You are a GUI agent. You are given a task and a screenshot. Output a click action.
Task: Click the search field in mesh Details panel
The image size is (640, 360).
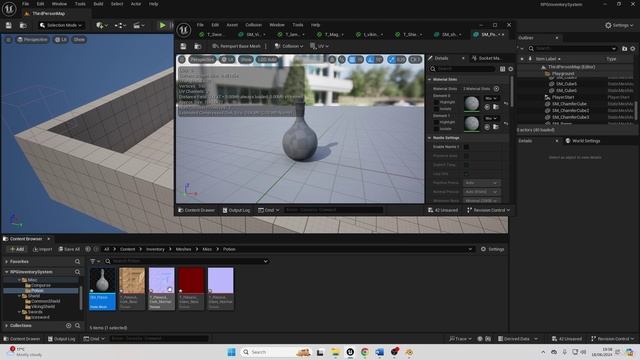coord(462,69)
